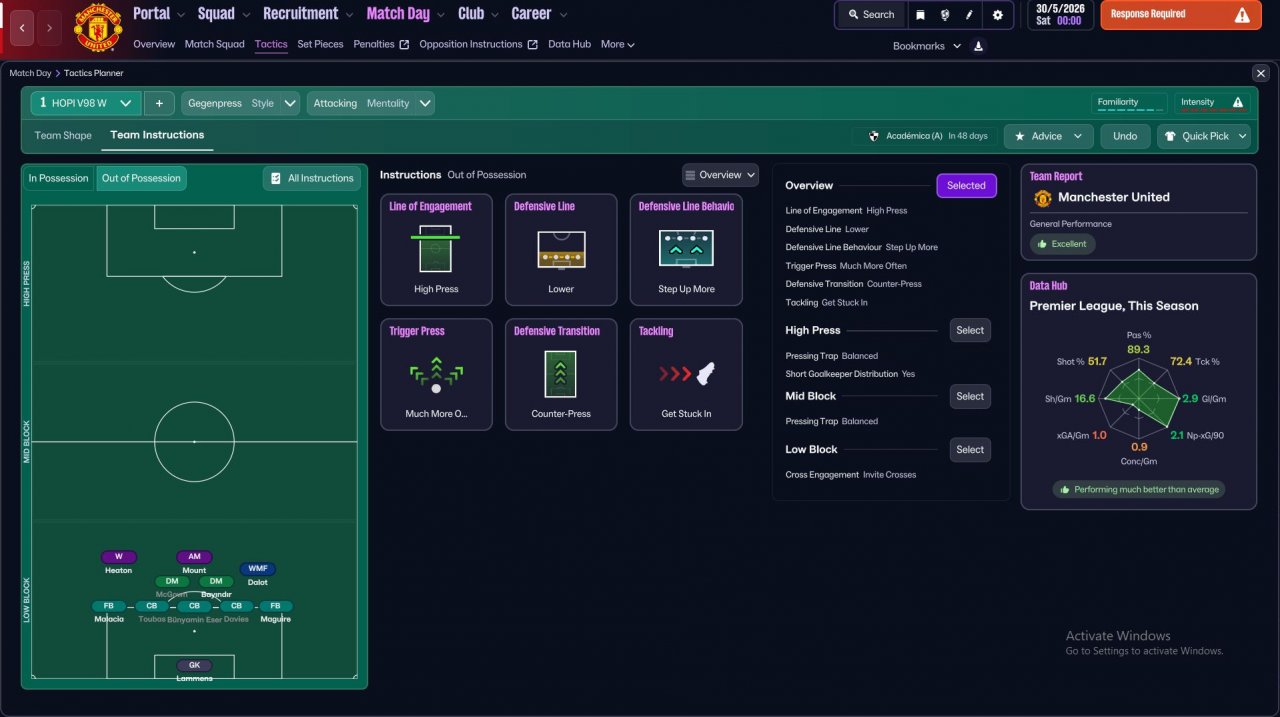Click the Intensity progress bar
Viewport: 1280px width, 717px height.
[x=1213, y=110]
